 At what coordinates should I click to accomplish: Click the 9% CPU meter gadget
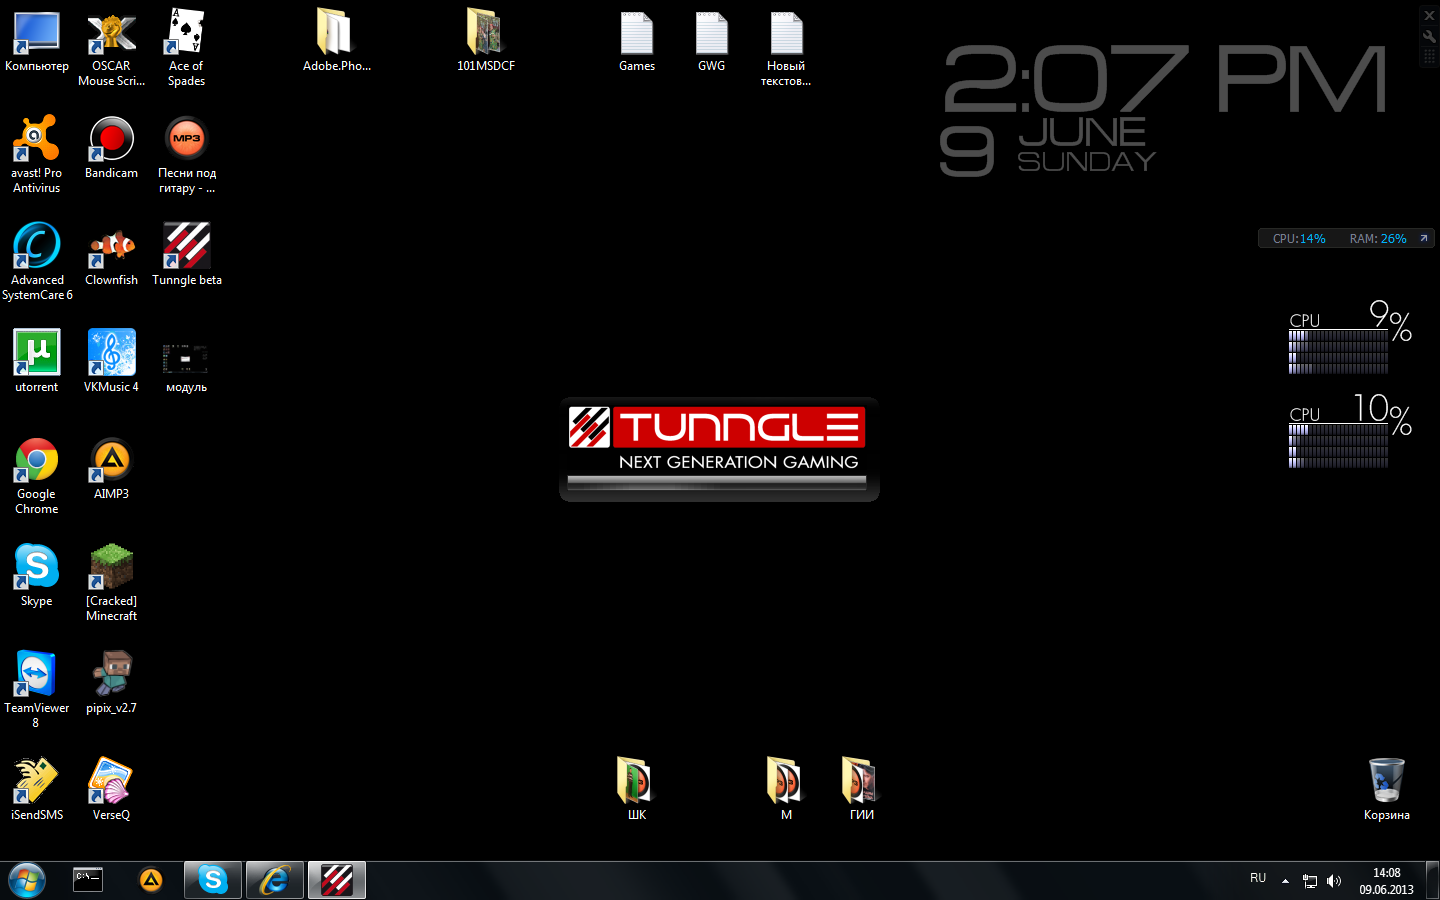pos(1350,337)
